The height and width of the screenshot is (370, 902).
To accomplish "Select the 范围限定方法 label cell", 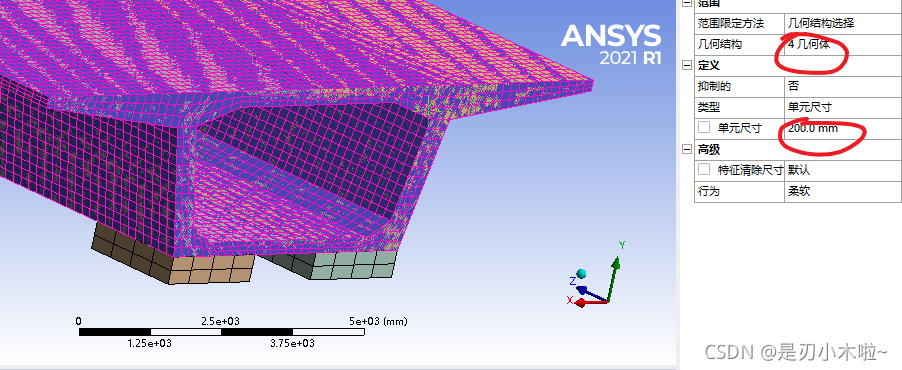I will 740,24.
